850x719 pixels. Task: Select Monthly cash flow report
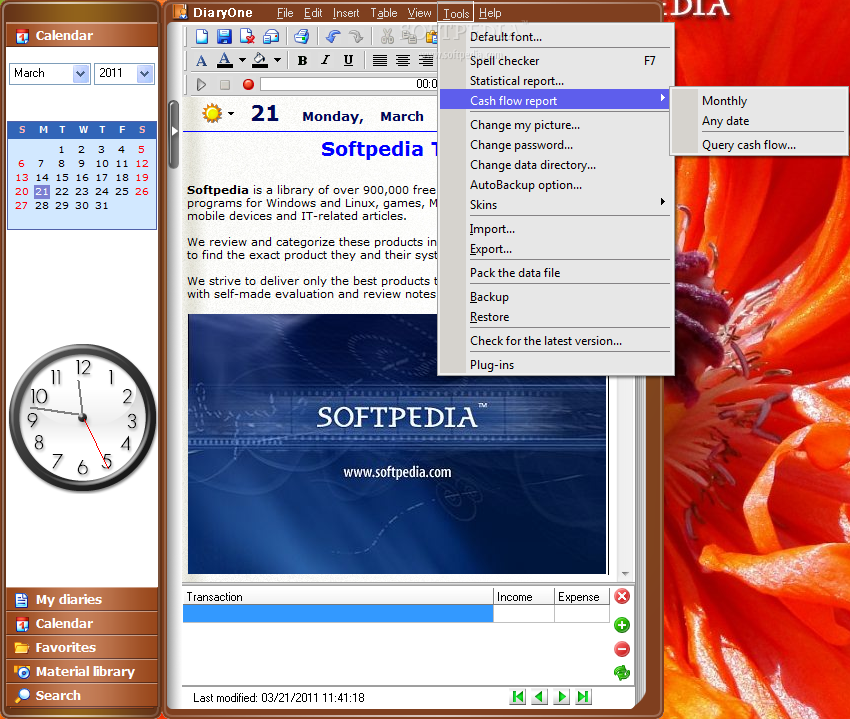759,101
